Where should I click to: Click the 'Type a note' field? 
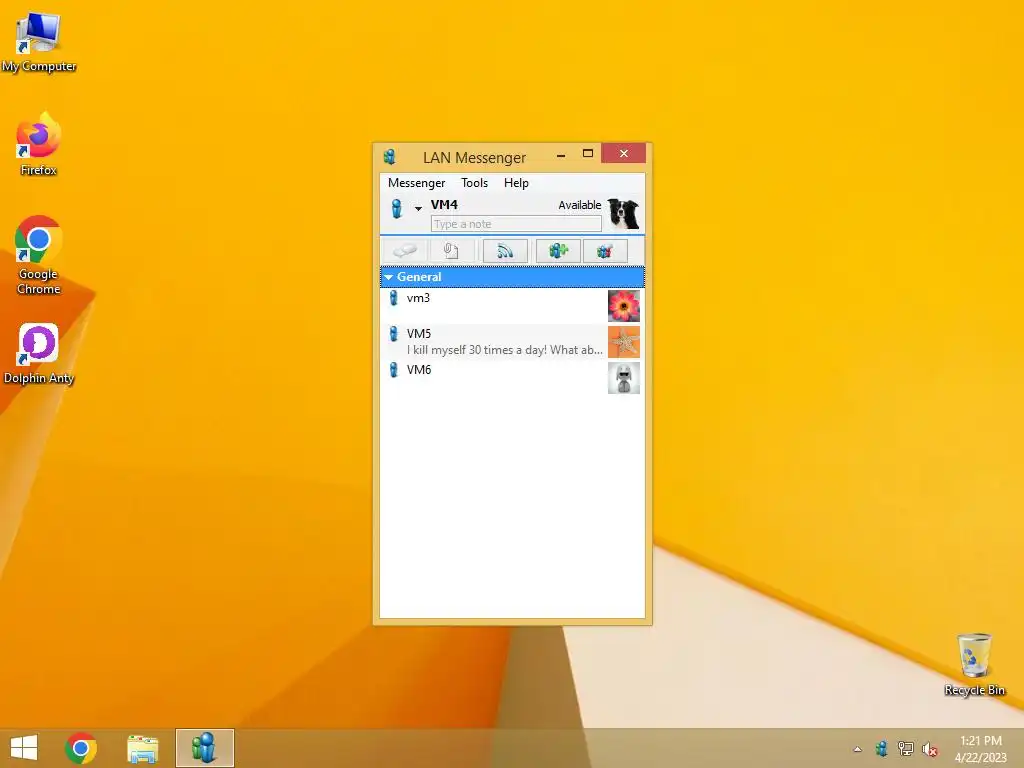(516, 224)
